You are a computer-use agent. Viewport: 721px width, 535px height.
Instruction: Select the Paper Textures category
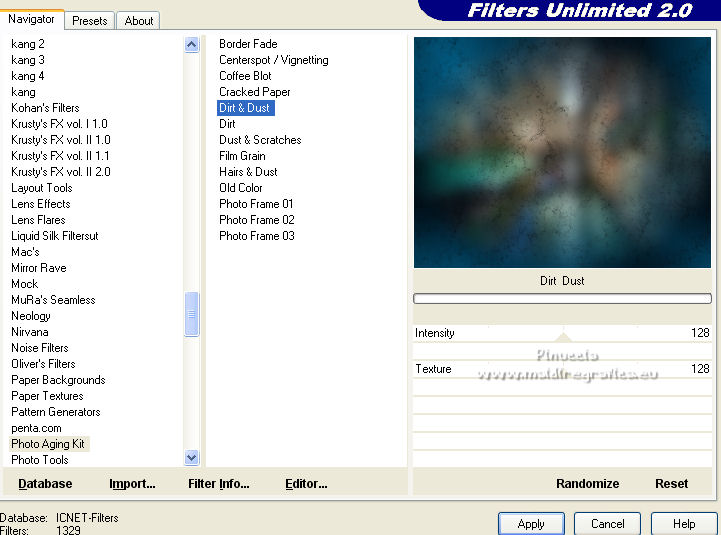click(x=47, y=396)
